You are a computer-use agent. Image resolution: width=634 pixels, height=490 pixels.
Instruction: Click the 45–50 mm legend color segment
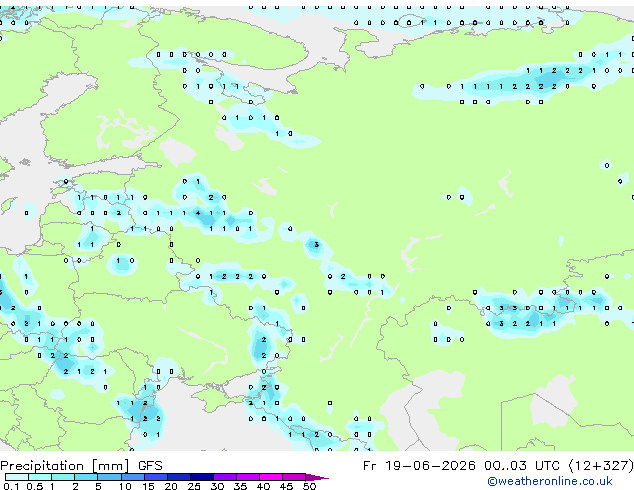tap(294, 477)
